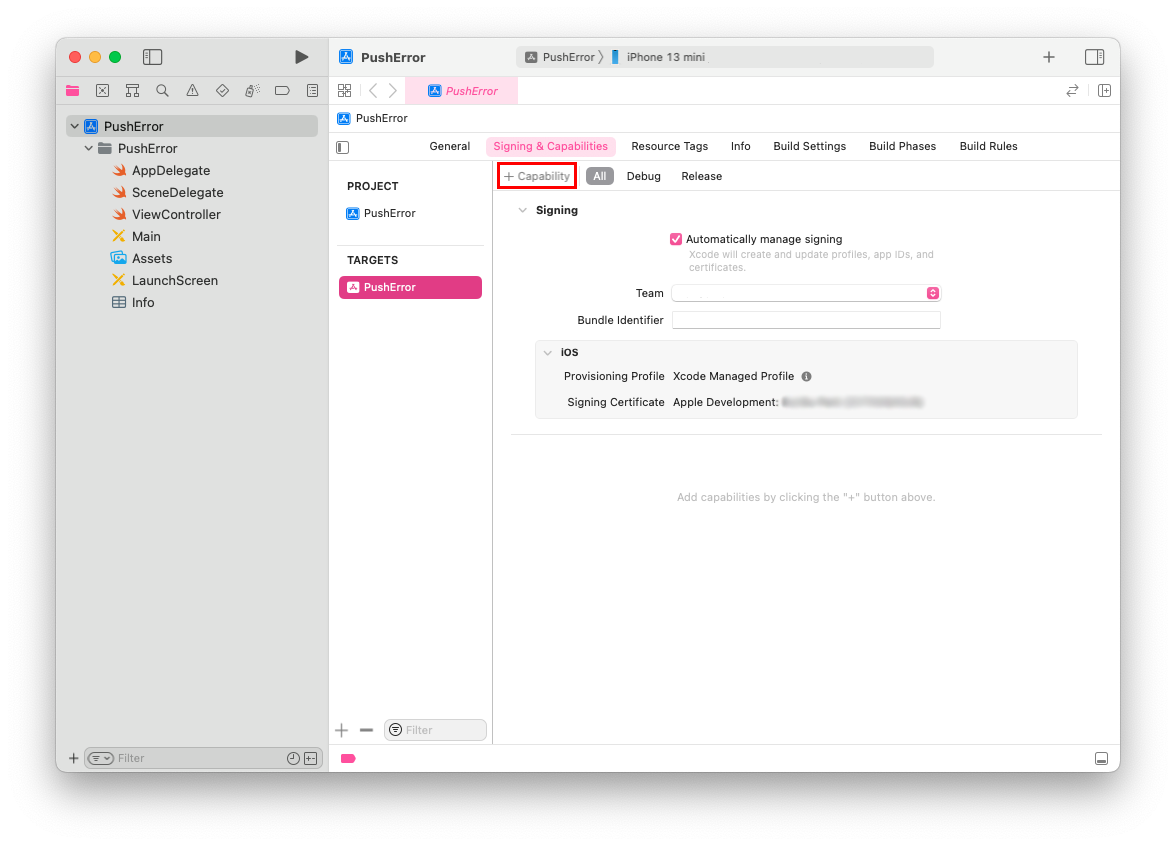This screenshot has width=1176, height=846.
Task: Toggle the inspector panel on the right
Action: pyautogui.click(x=1094, y=57)
